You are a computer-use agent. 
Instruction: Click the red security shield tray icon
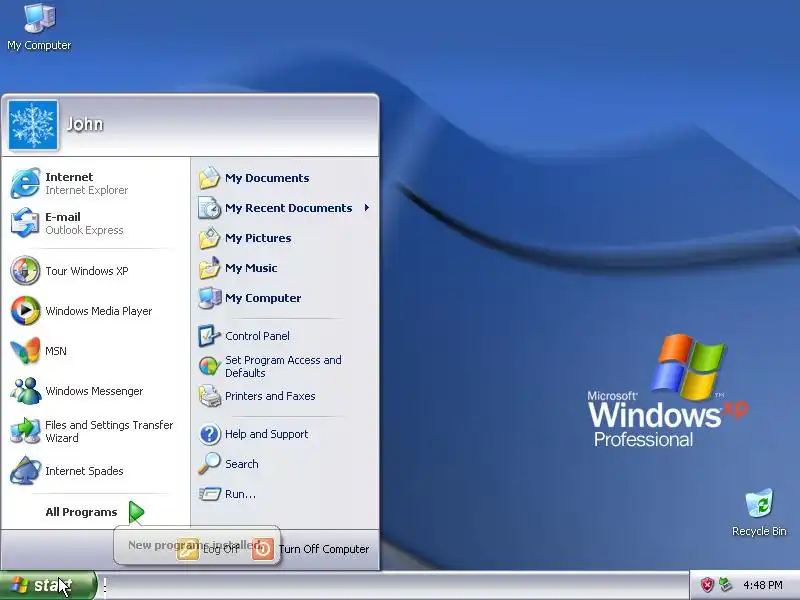(x=707, y=585)
